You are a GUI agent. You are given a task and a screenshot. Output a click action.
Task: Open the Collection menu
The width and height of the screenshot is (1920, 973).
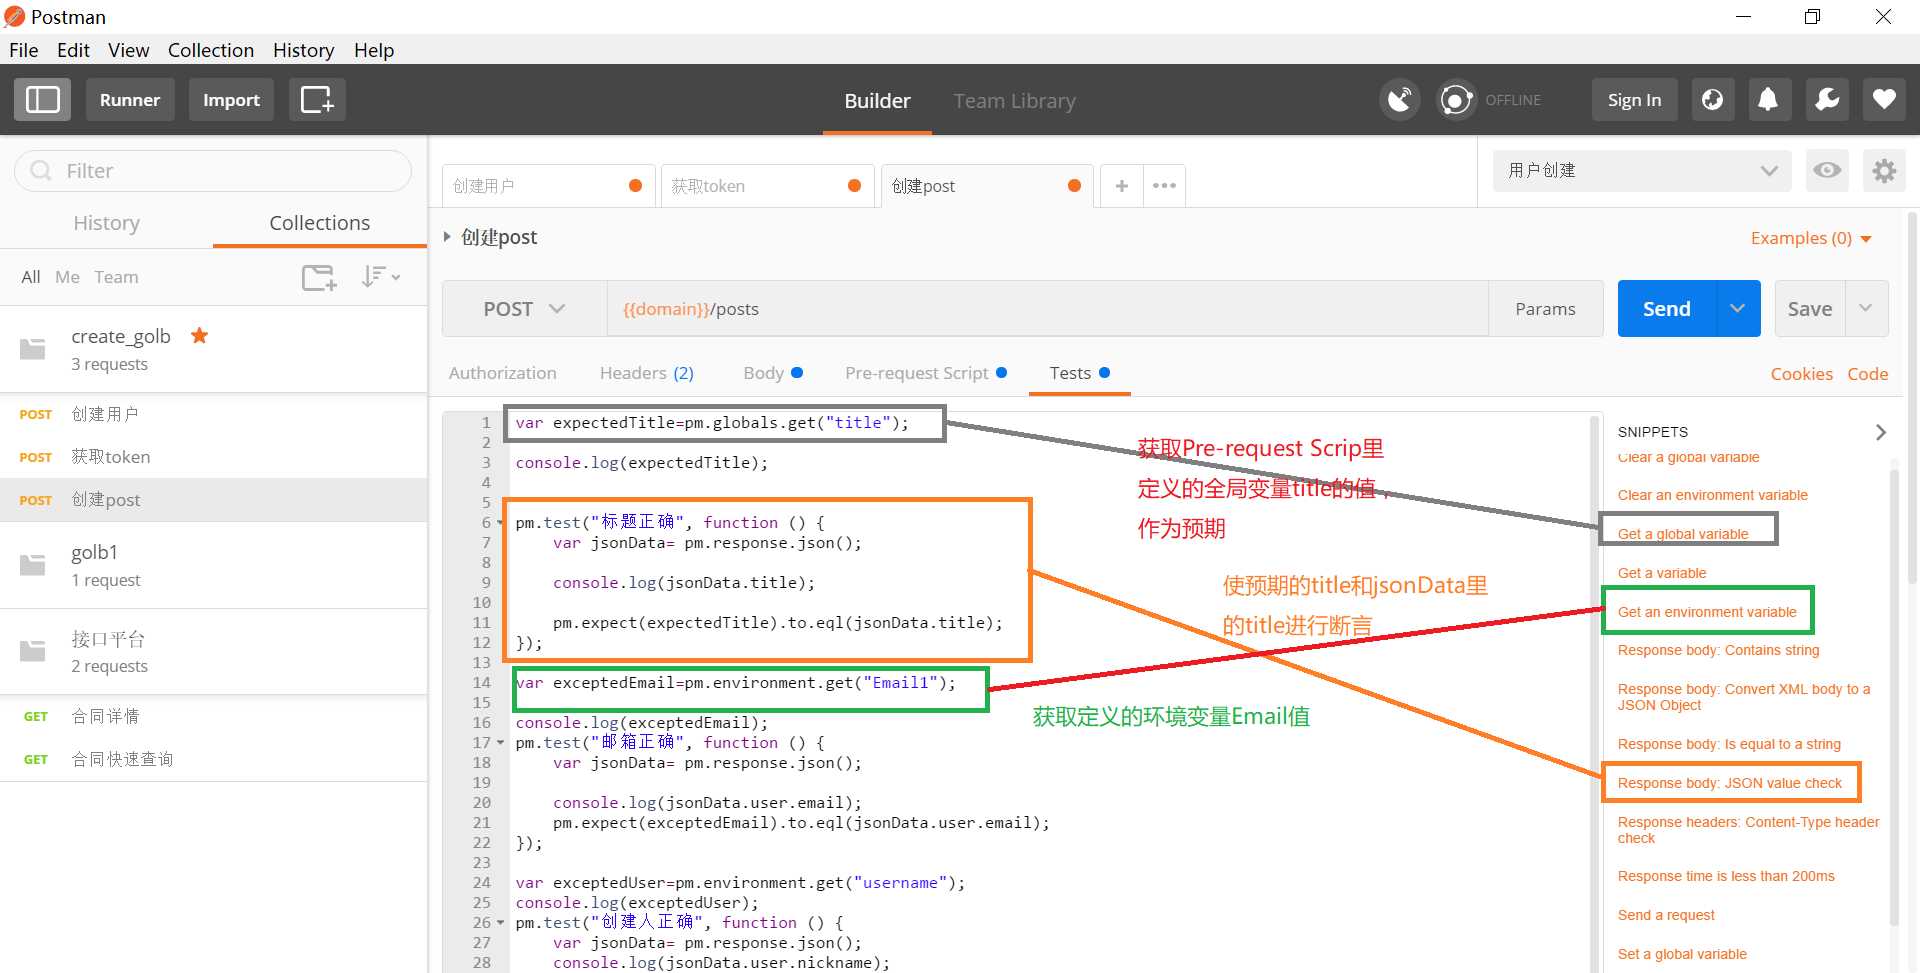(x=211, y=50)
